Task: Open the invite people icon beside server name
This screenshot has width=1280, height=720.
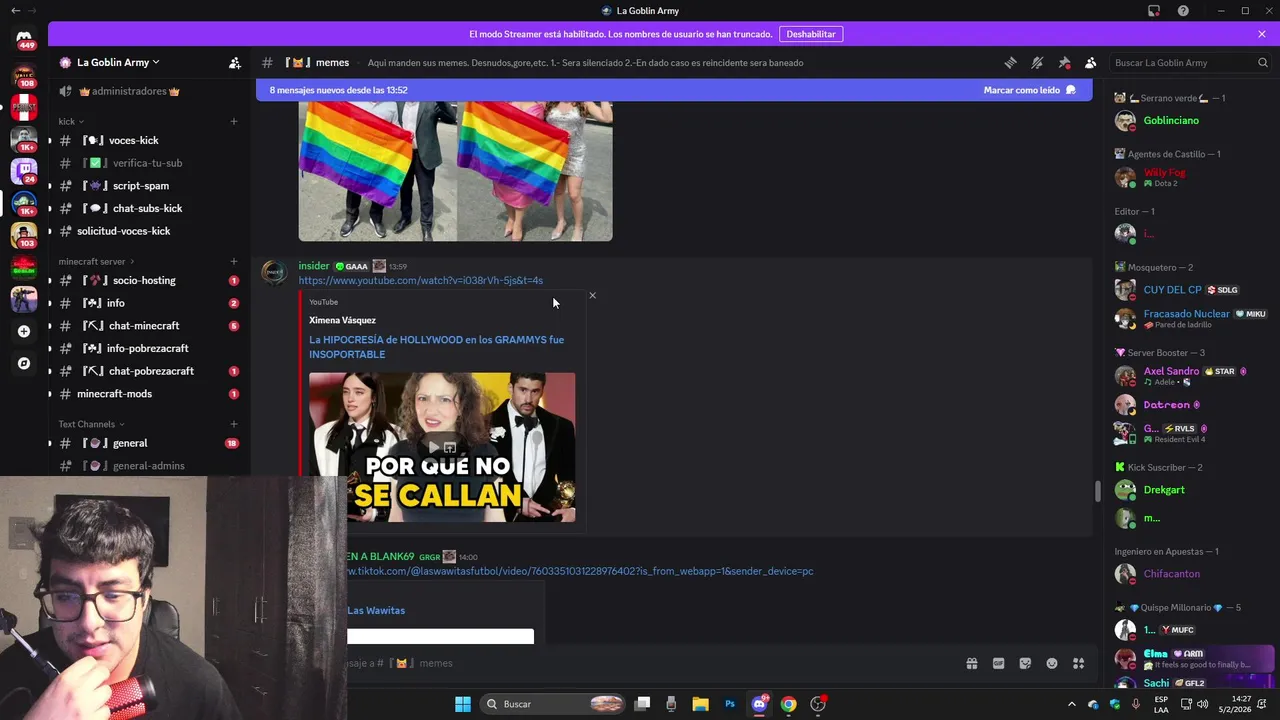Action: pyautogui.click(x=234, y=62)
